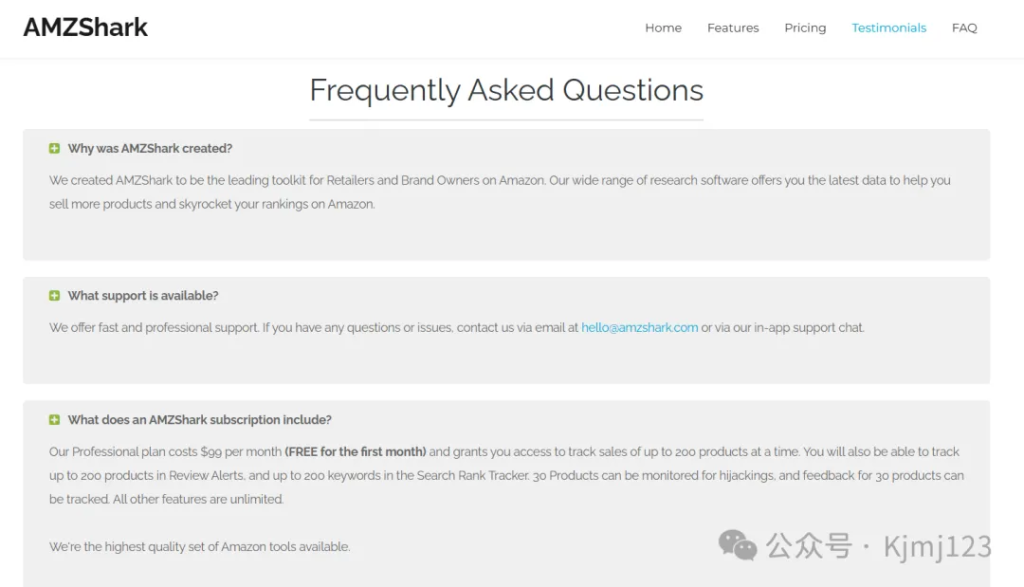Click the AMZShark logo

86,27
